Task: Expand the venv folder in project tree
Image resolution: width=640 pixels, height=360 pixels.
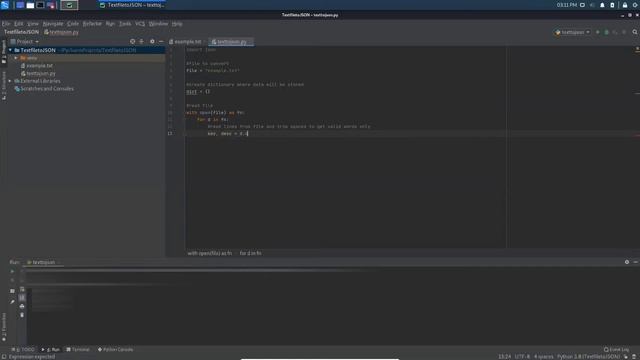Action: pyautogui.click(x=16, y=58)
